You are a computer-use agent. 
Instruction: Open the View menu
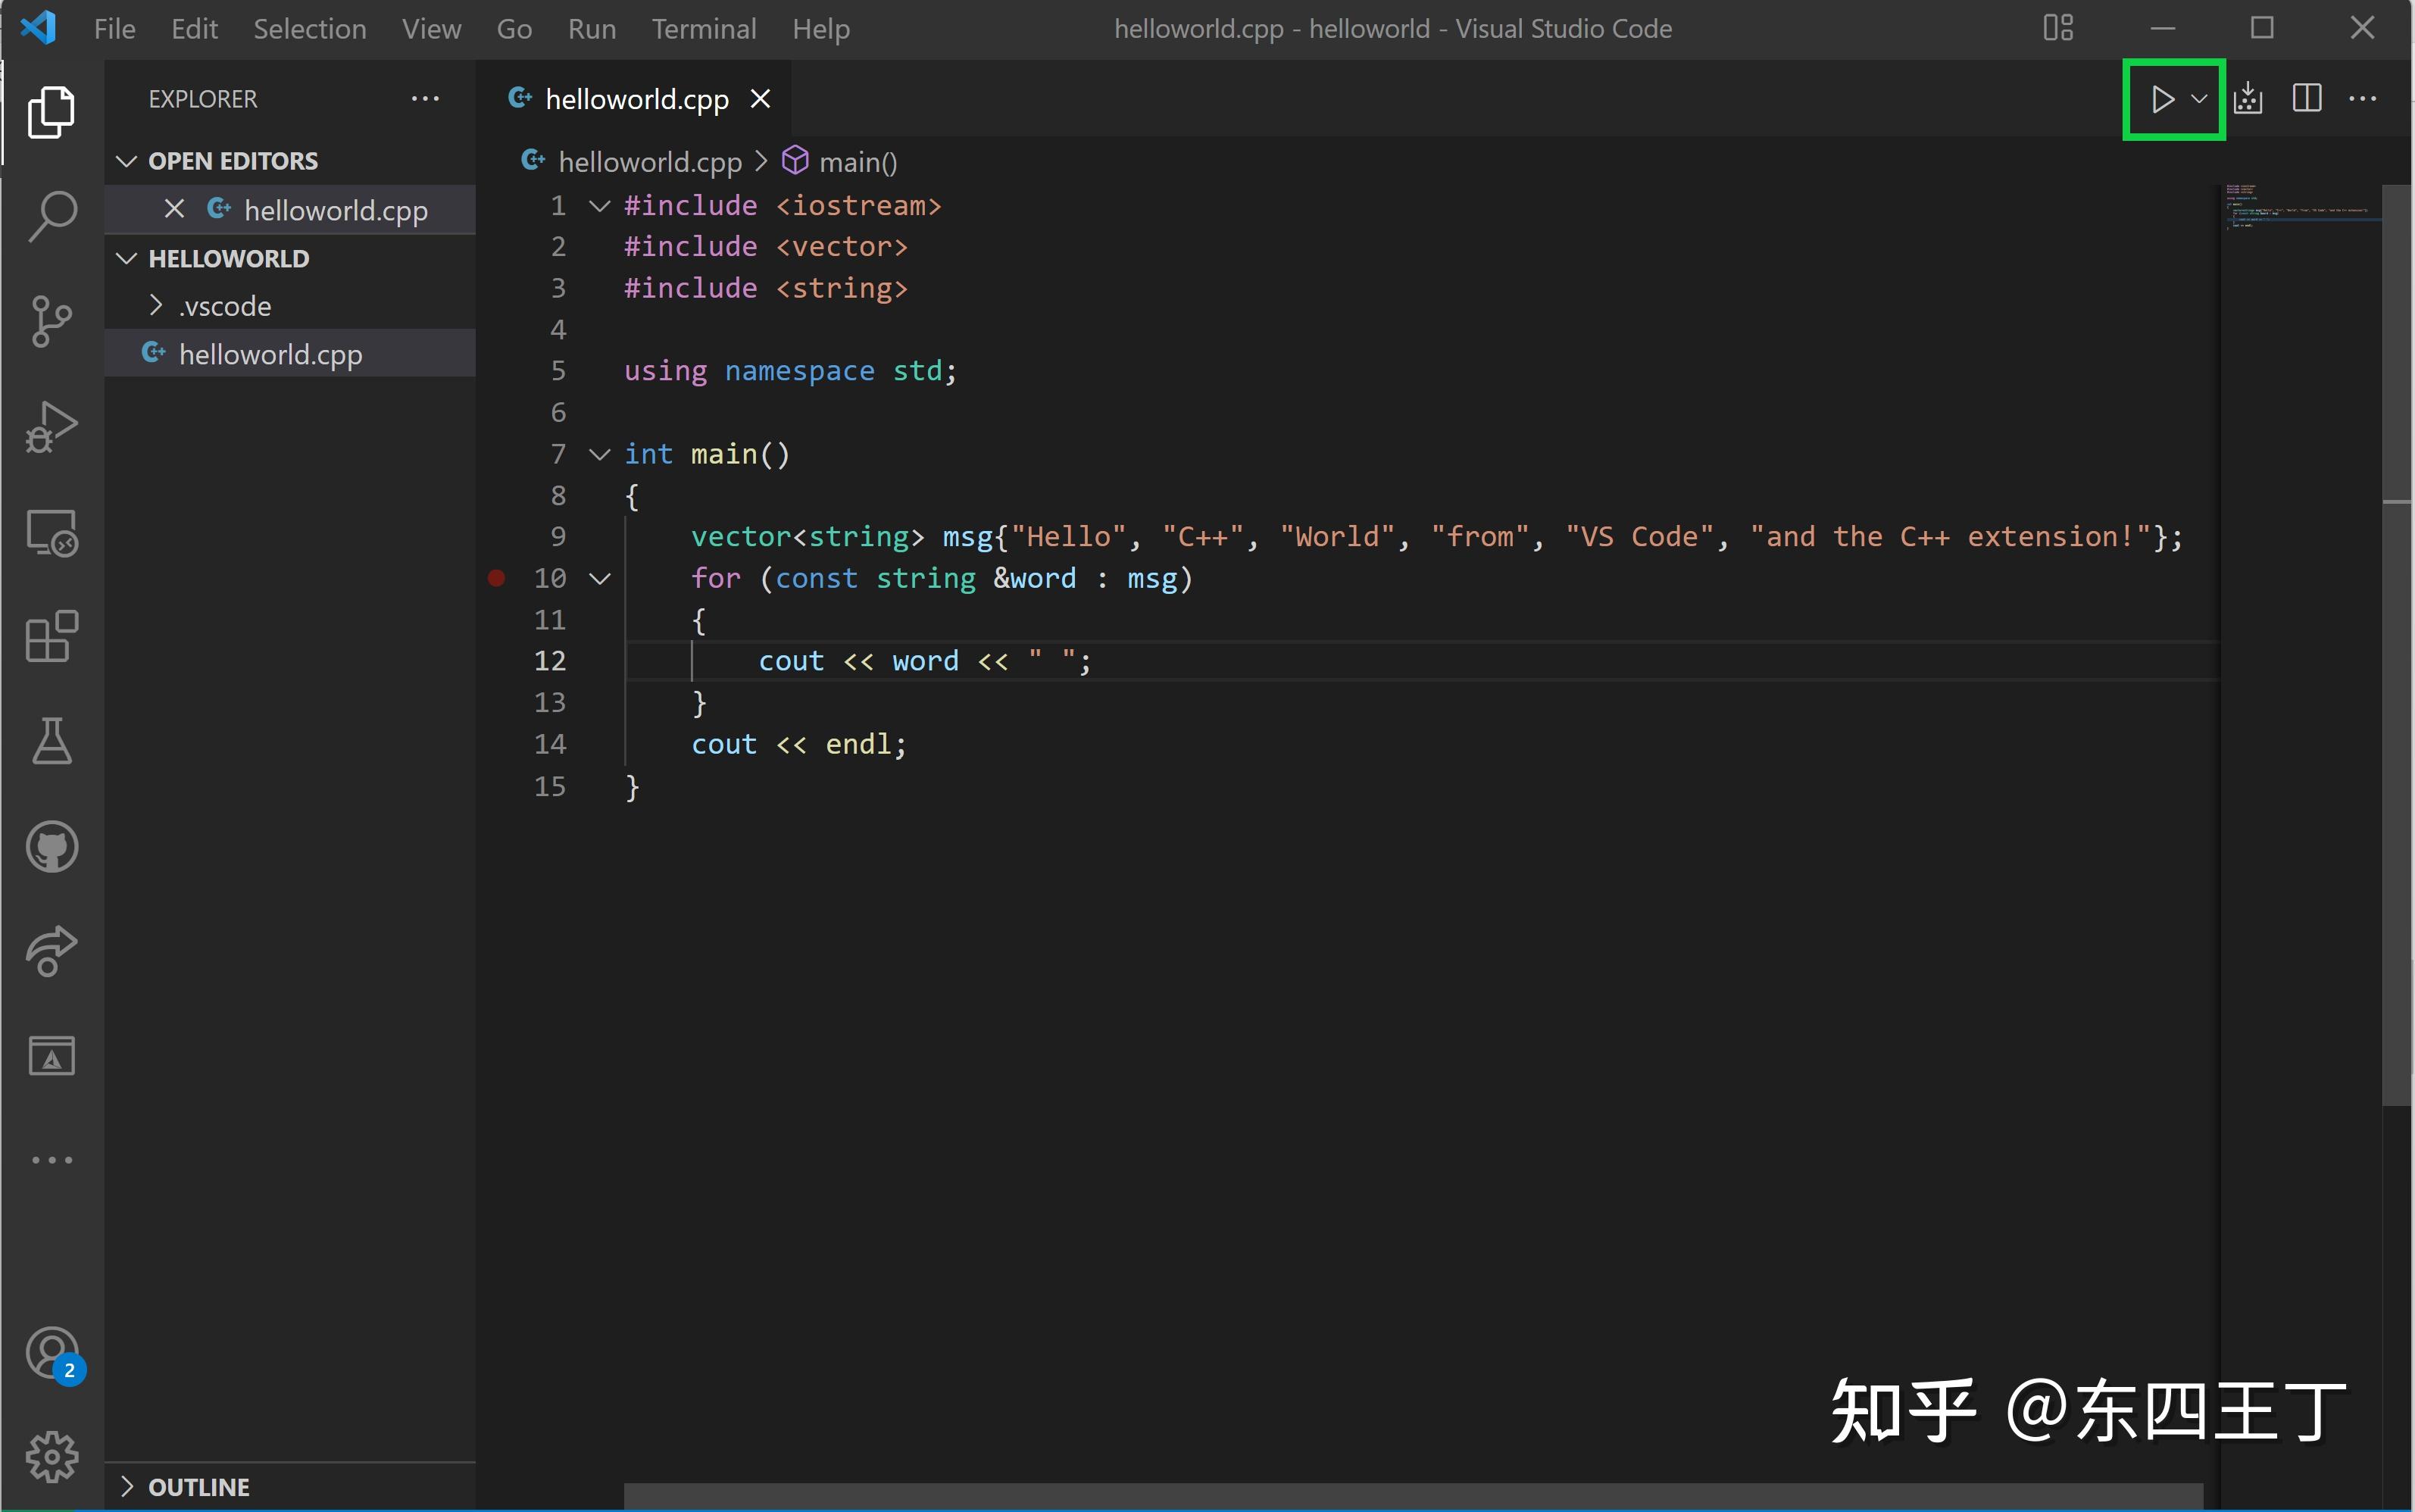click(x=432, y=29)
